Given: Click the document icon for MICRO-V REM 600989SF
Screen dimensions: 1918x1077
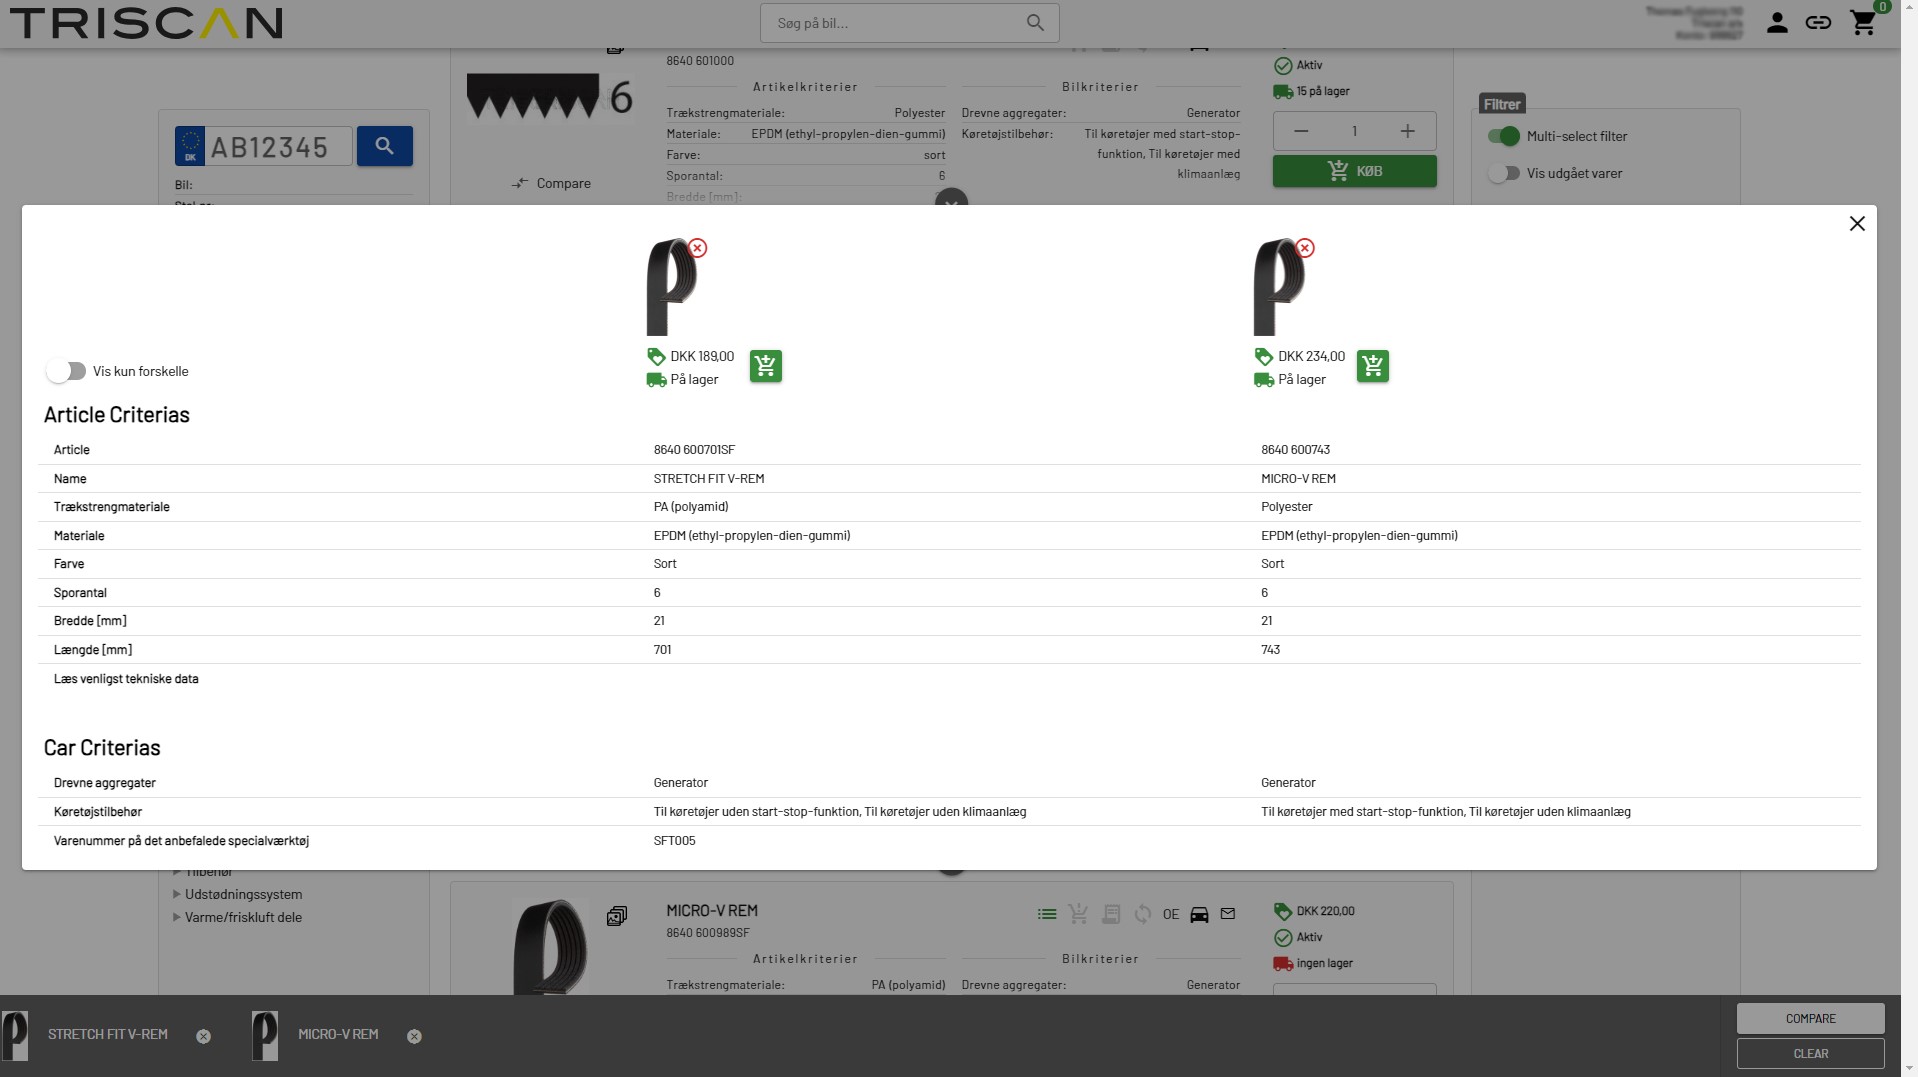Looking at the screenshot, I should pos(1111,914).
